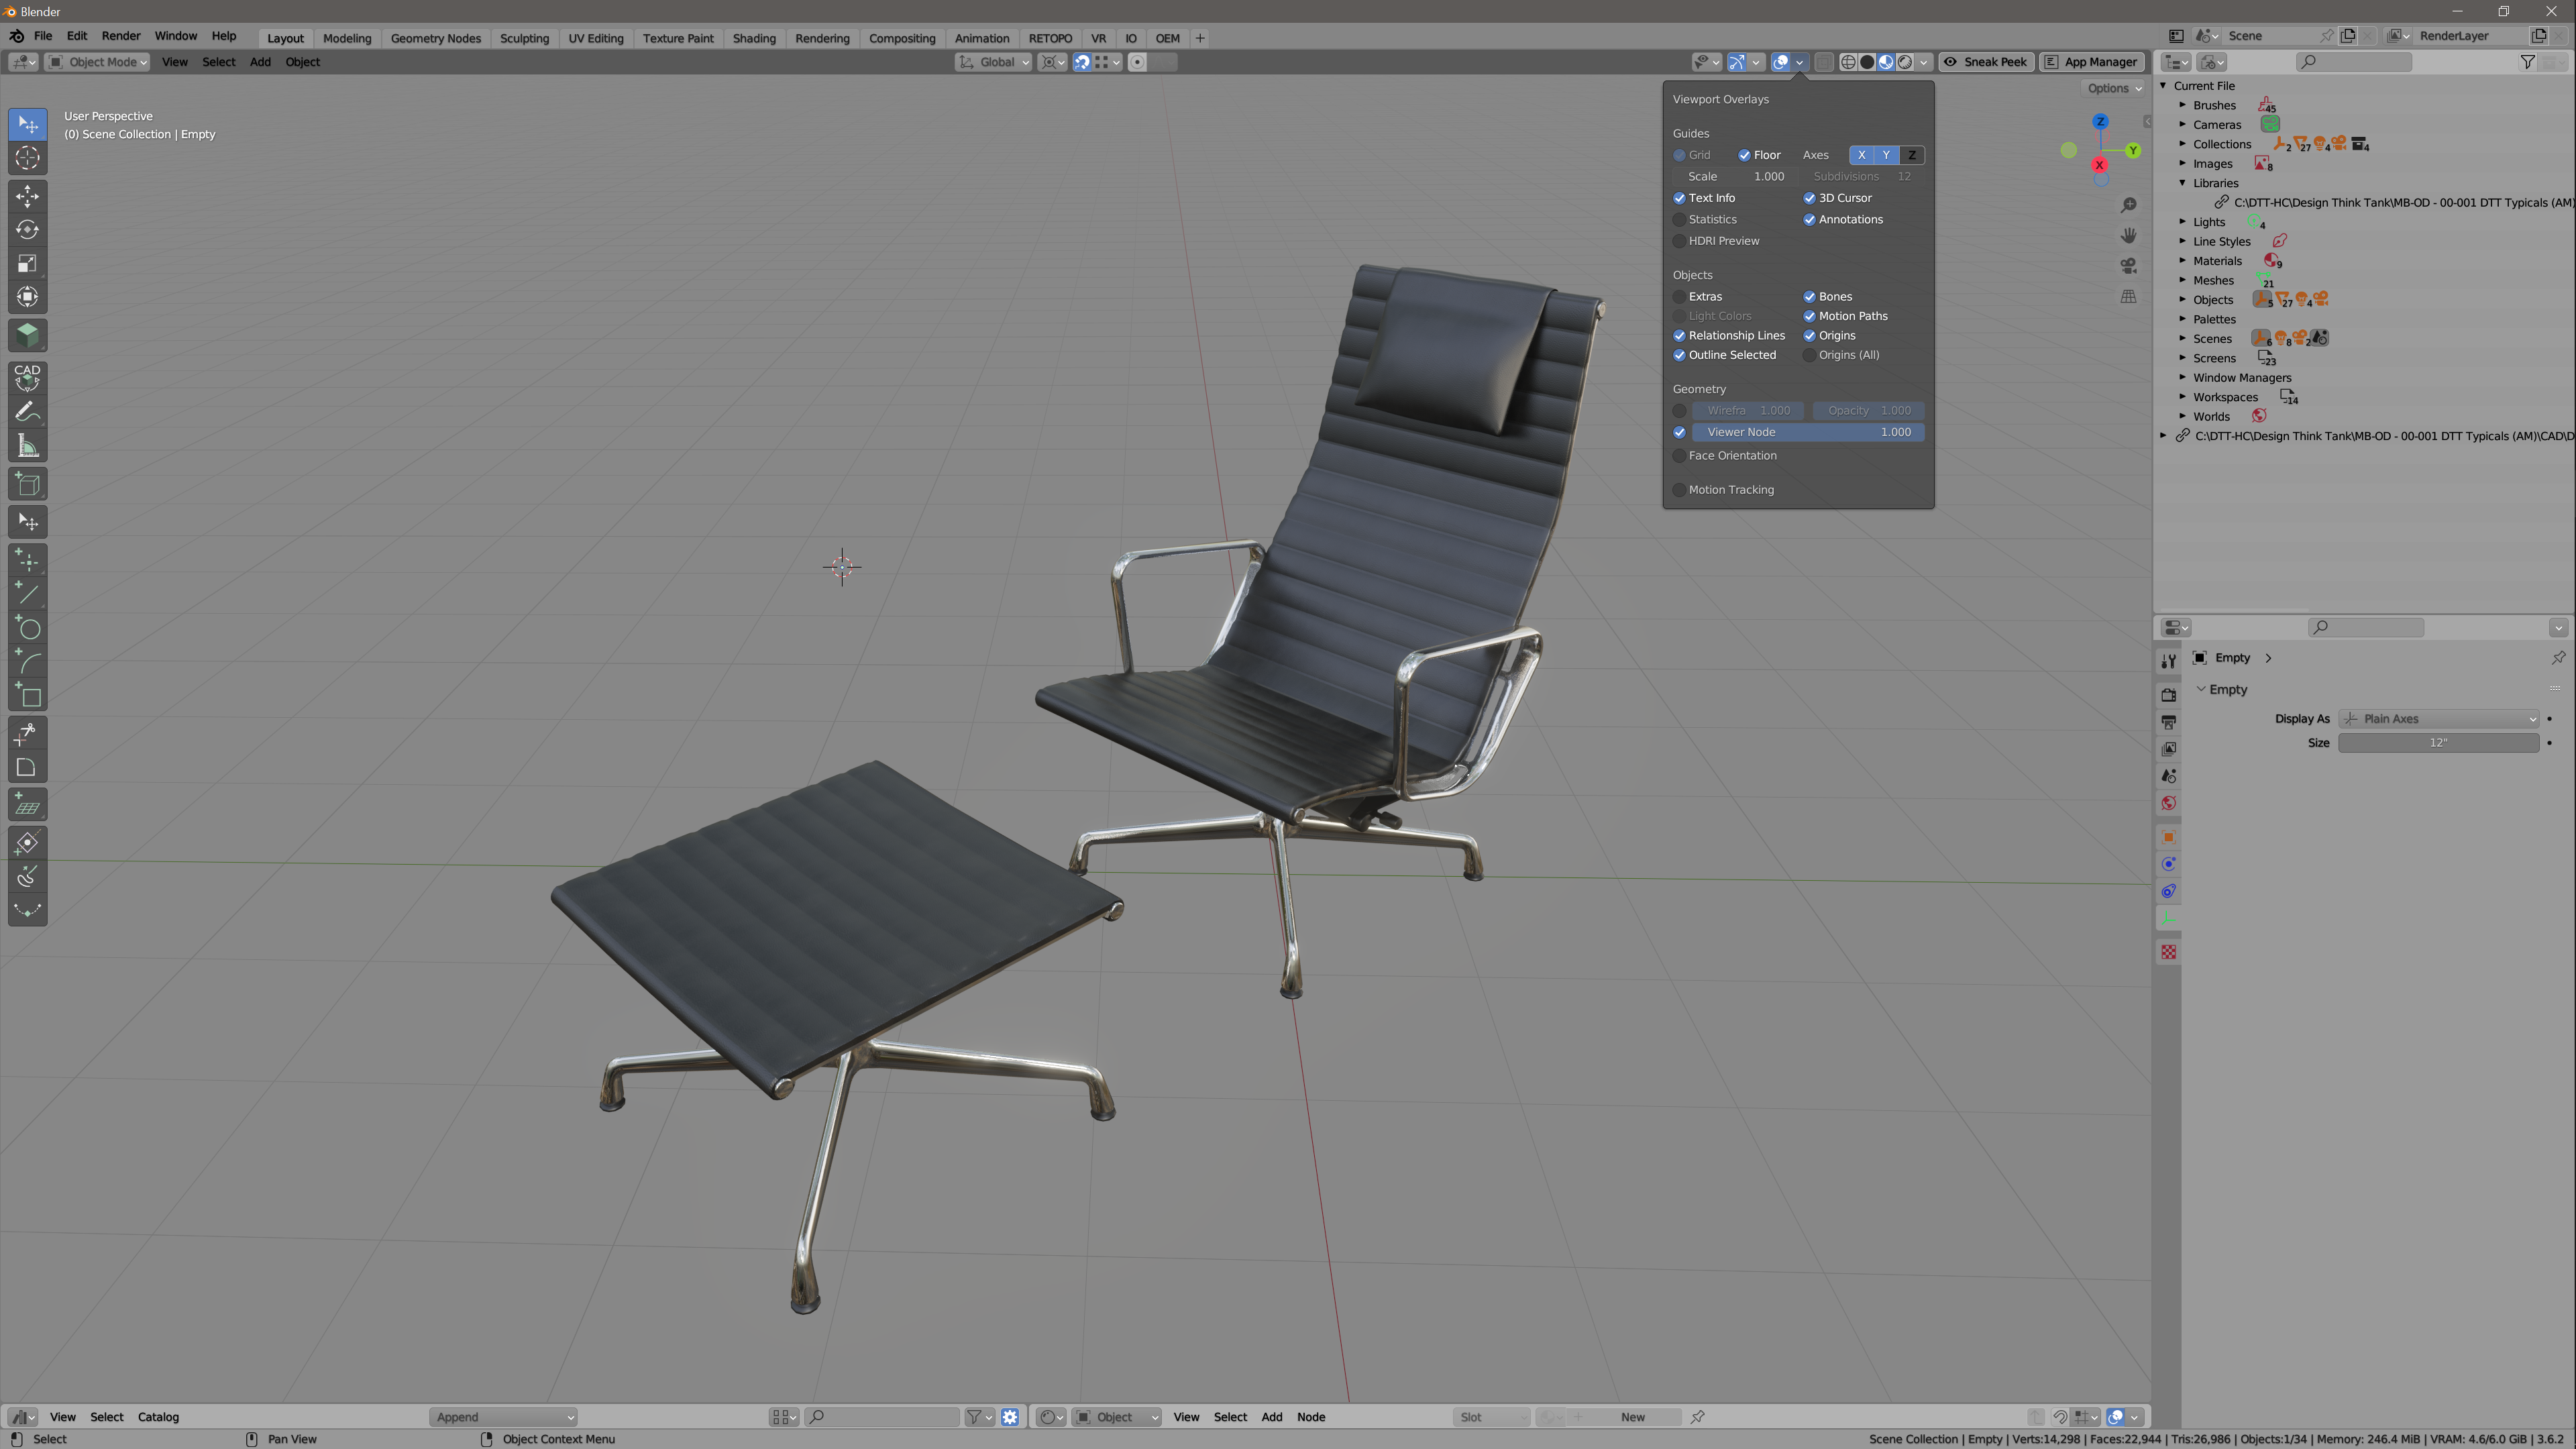Click the Sneak Peek button
The height and width of the screenshot is (1449, 2576).
(x=1986, y=62)
